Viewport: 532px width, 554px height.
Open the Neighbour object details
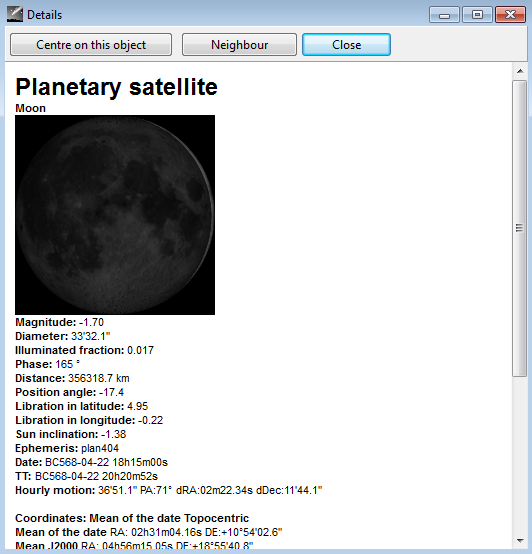pos(239,45)
